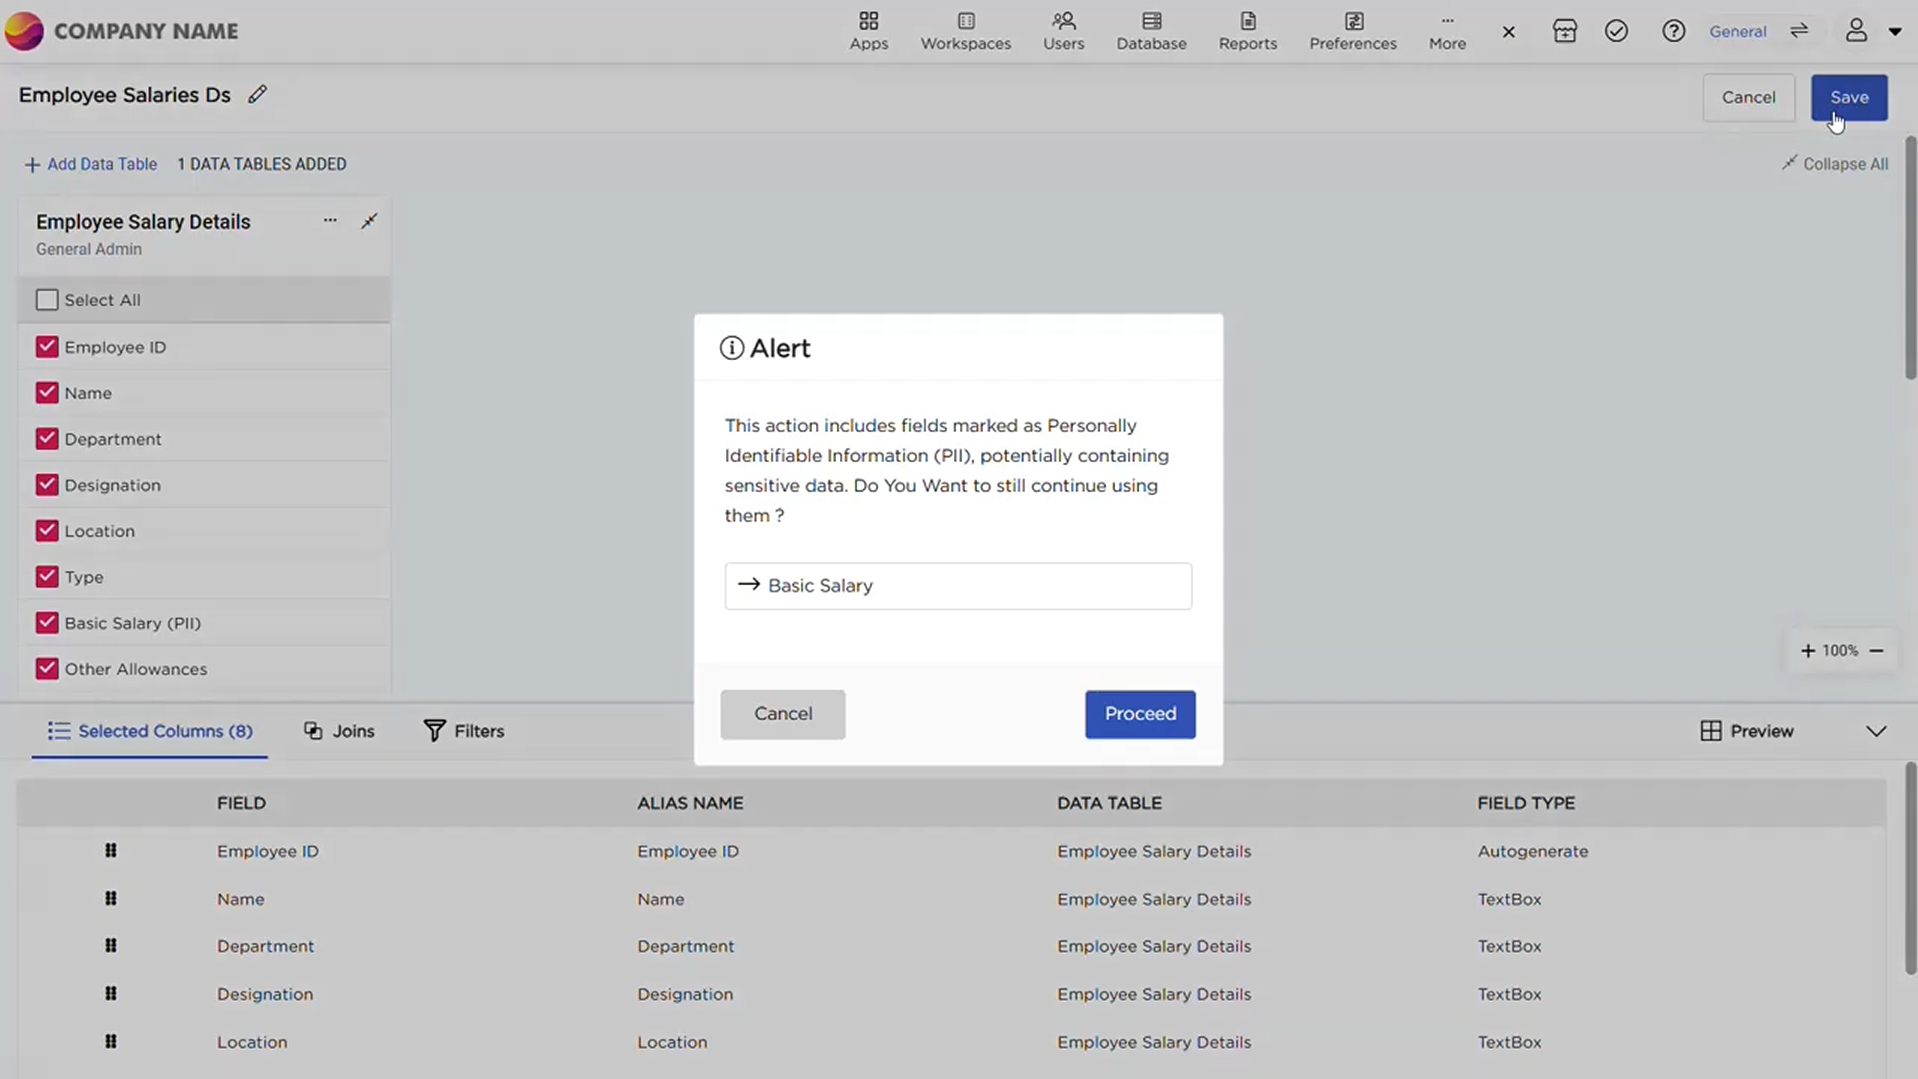This screenshot has width=1918, height=1079.
Task: Switch to the Joins tab
Action: click(339, 731)
